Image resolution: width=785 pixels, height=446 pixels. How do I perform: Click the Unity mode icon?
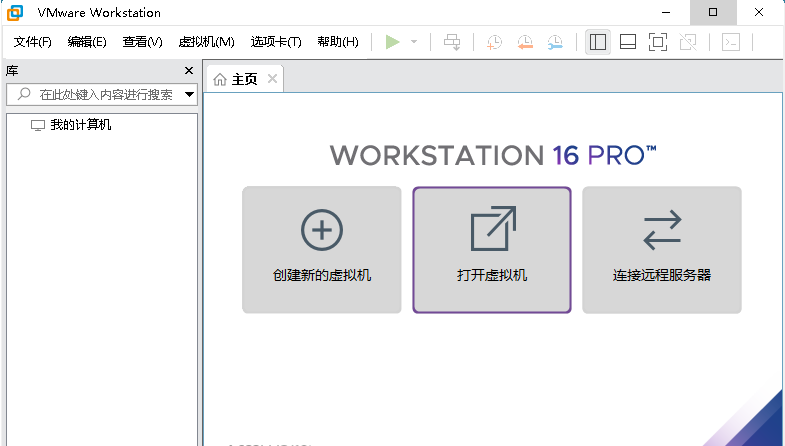point(688,42)
